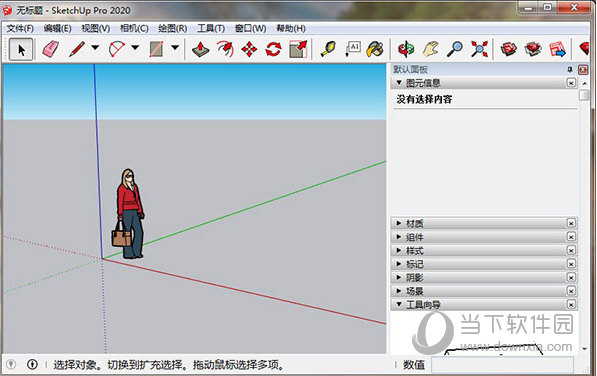This screenshot has width=597, height=376.
Task: Expand the 标记 panel
Action: click(399, 264)
